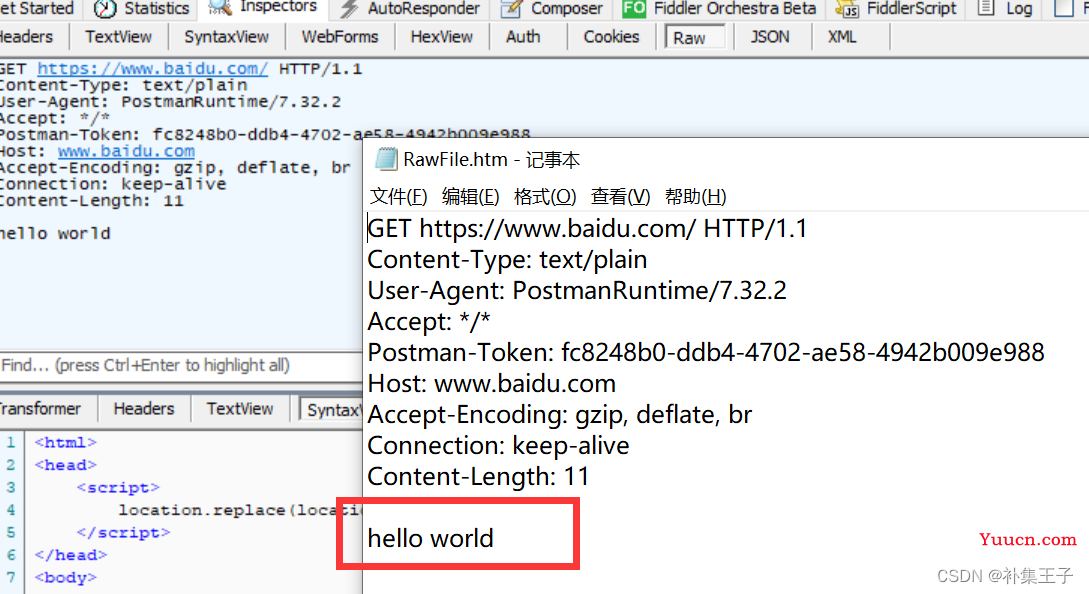Image resolution: width=1089 pixels, height=594 pixels.
Task: Select the response Transformer tab
Action: click(40, 409)
